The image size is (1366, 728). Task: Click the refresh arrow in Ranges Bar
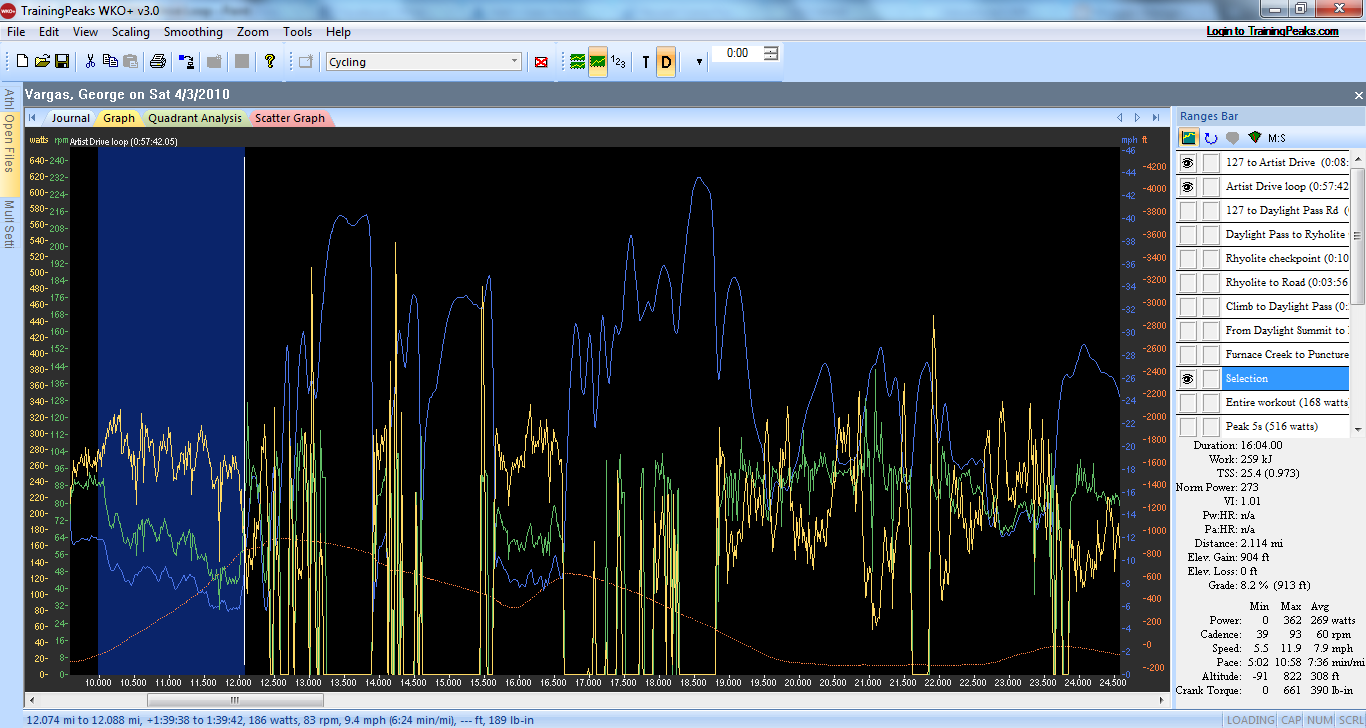[x=1211, y=138]
